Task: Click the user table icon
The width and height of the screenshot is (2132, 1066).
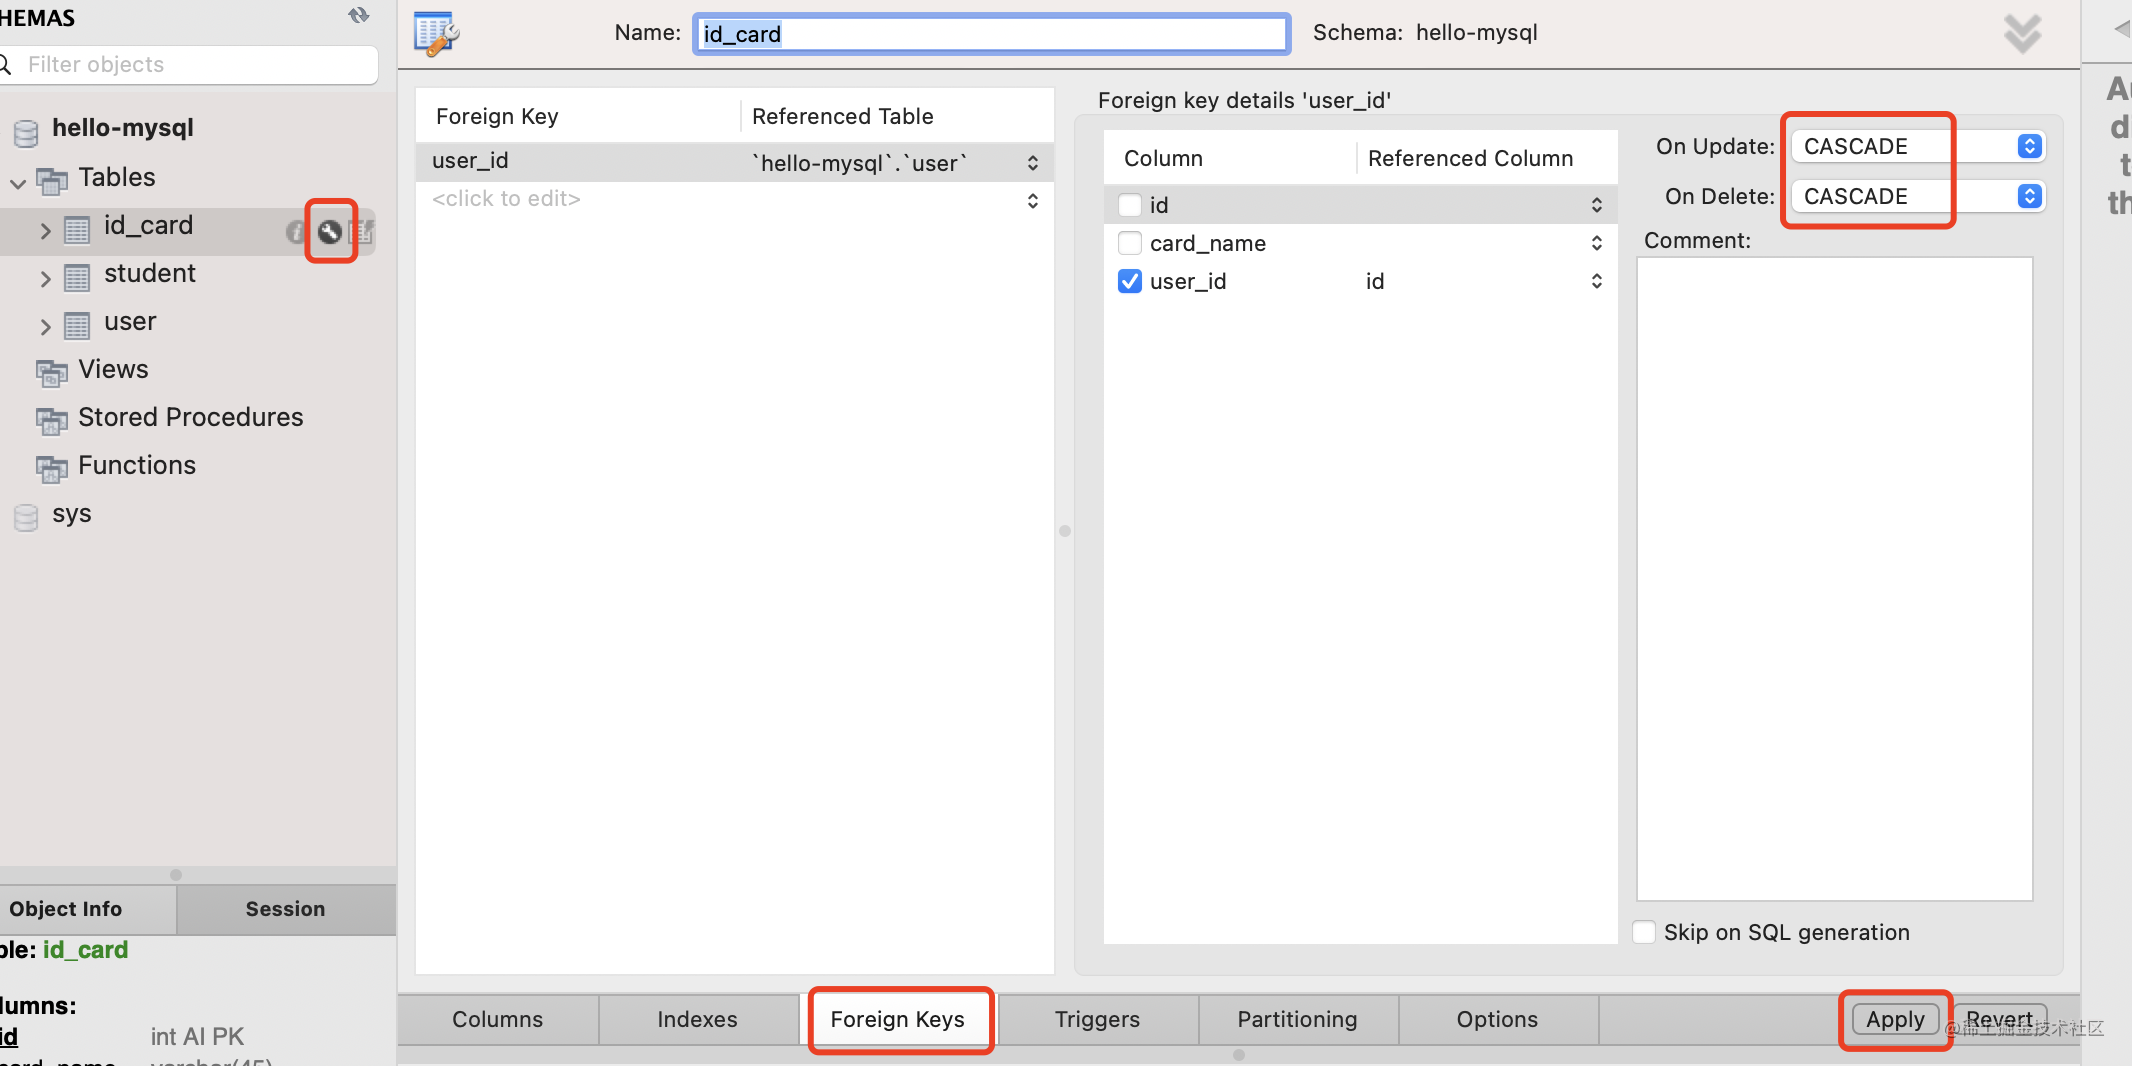Action: (x=77, y=325)
